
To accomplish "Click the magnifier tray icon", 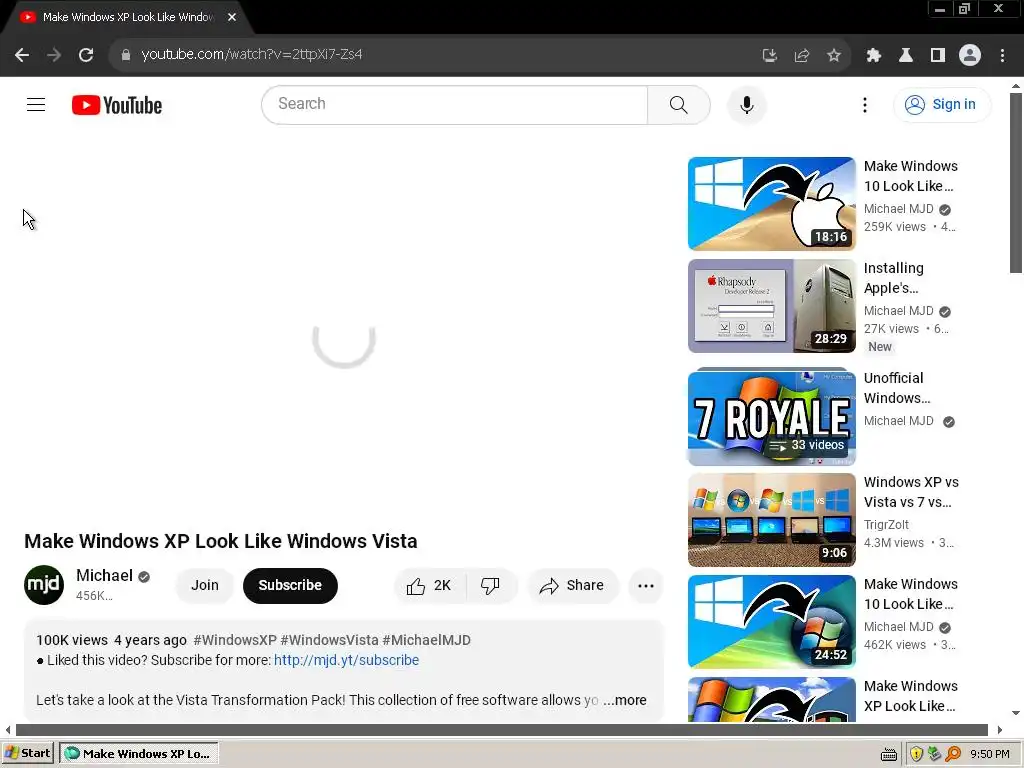I will click(953, 754).
